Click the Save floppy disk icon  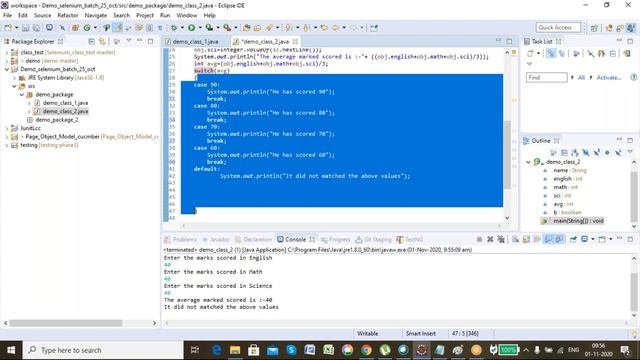[25, 28]
